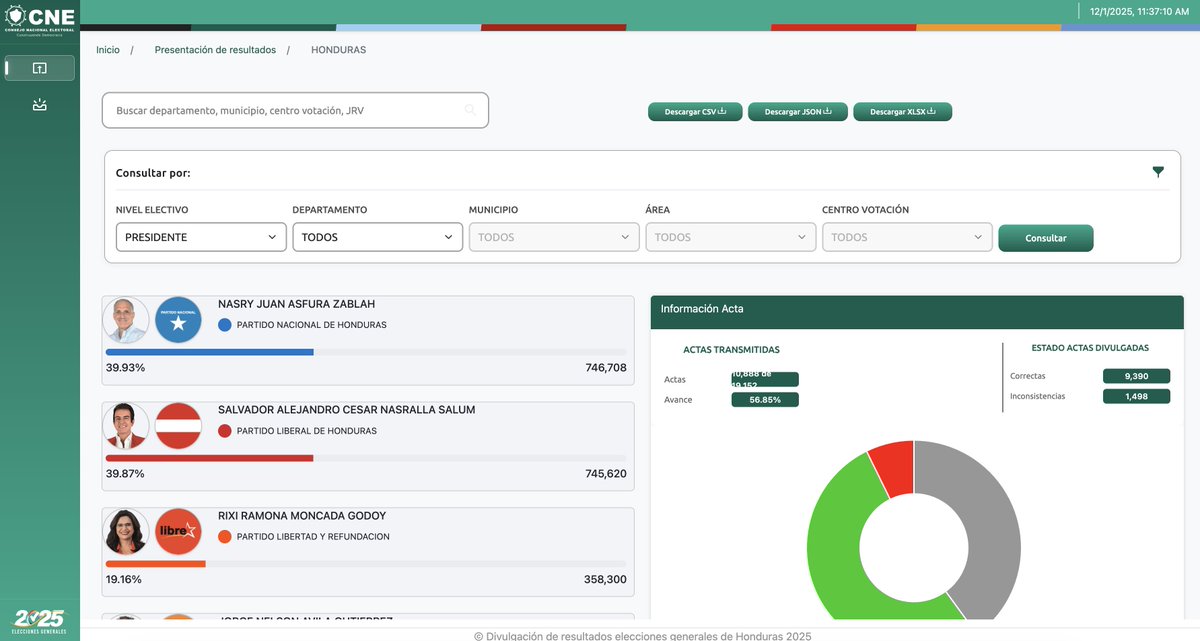Click Inconsistencias 1,498 badge

pyautogui.click(x=1136, y=397)
